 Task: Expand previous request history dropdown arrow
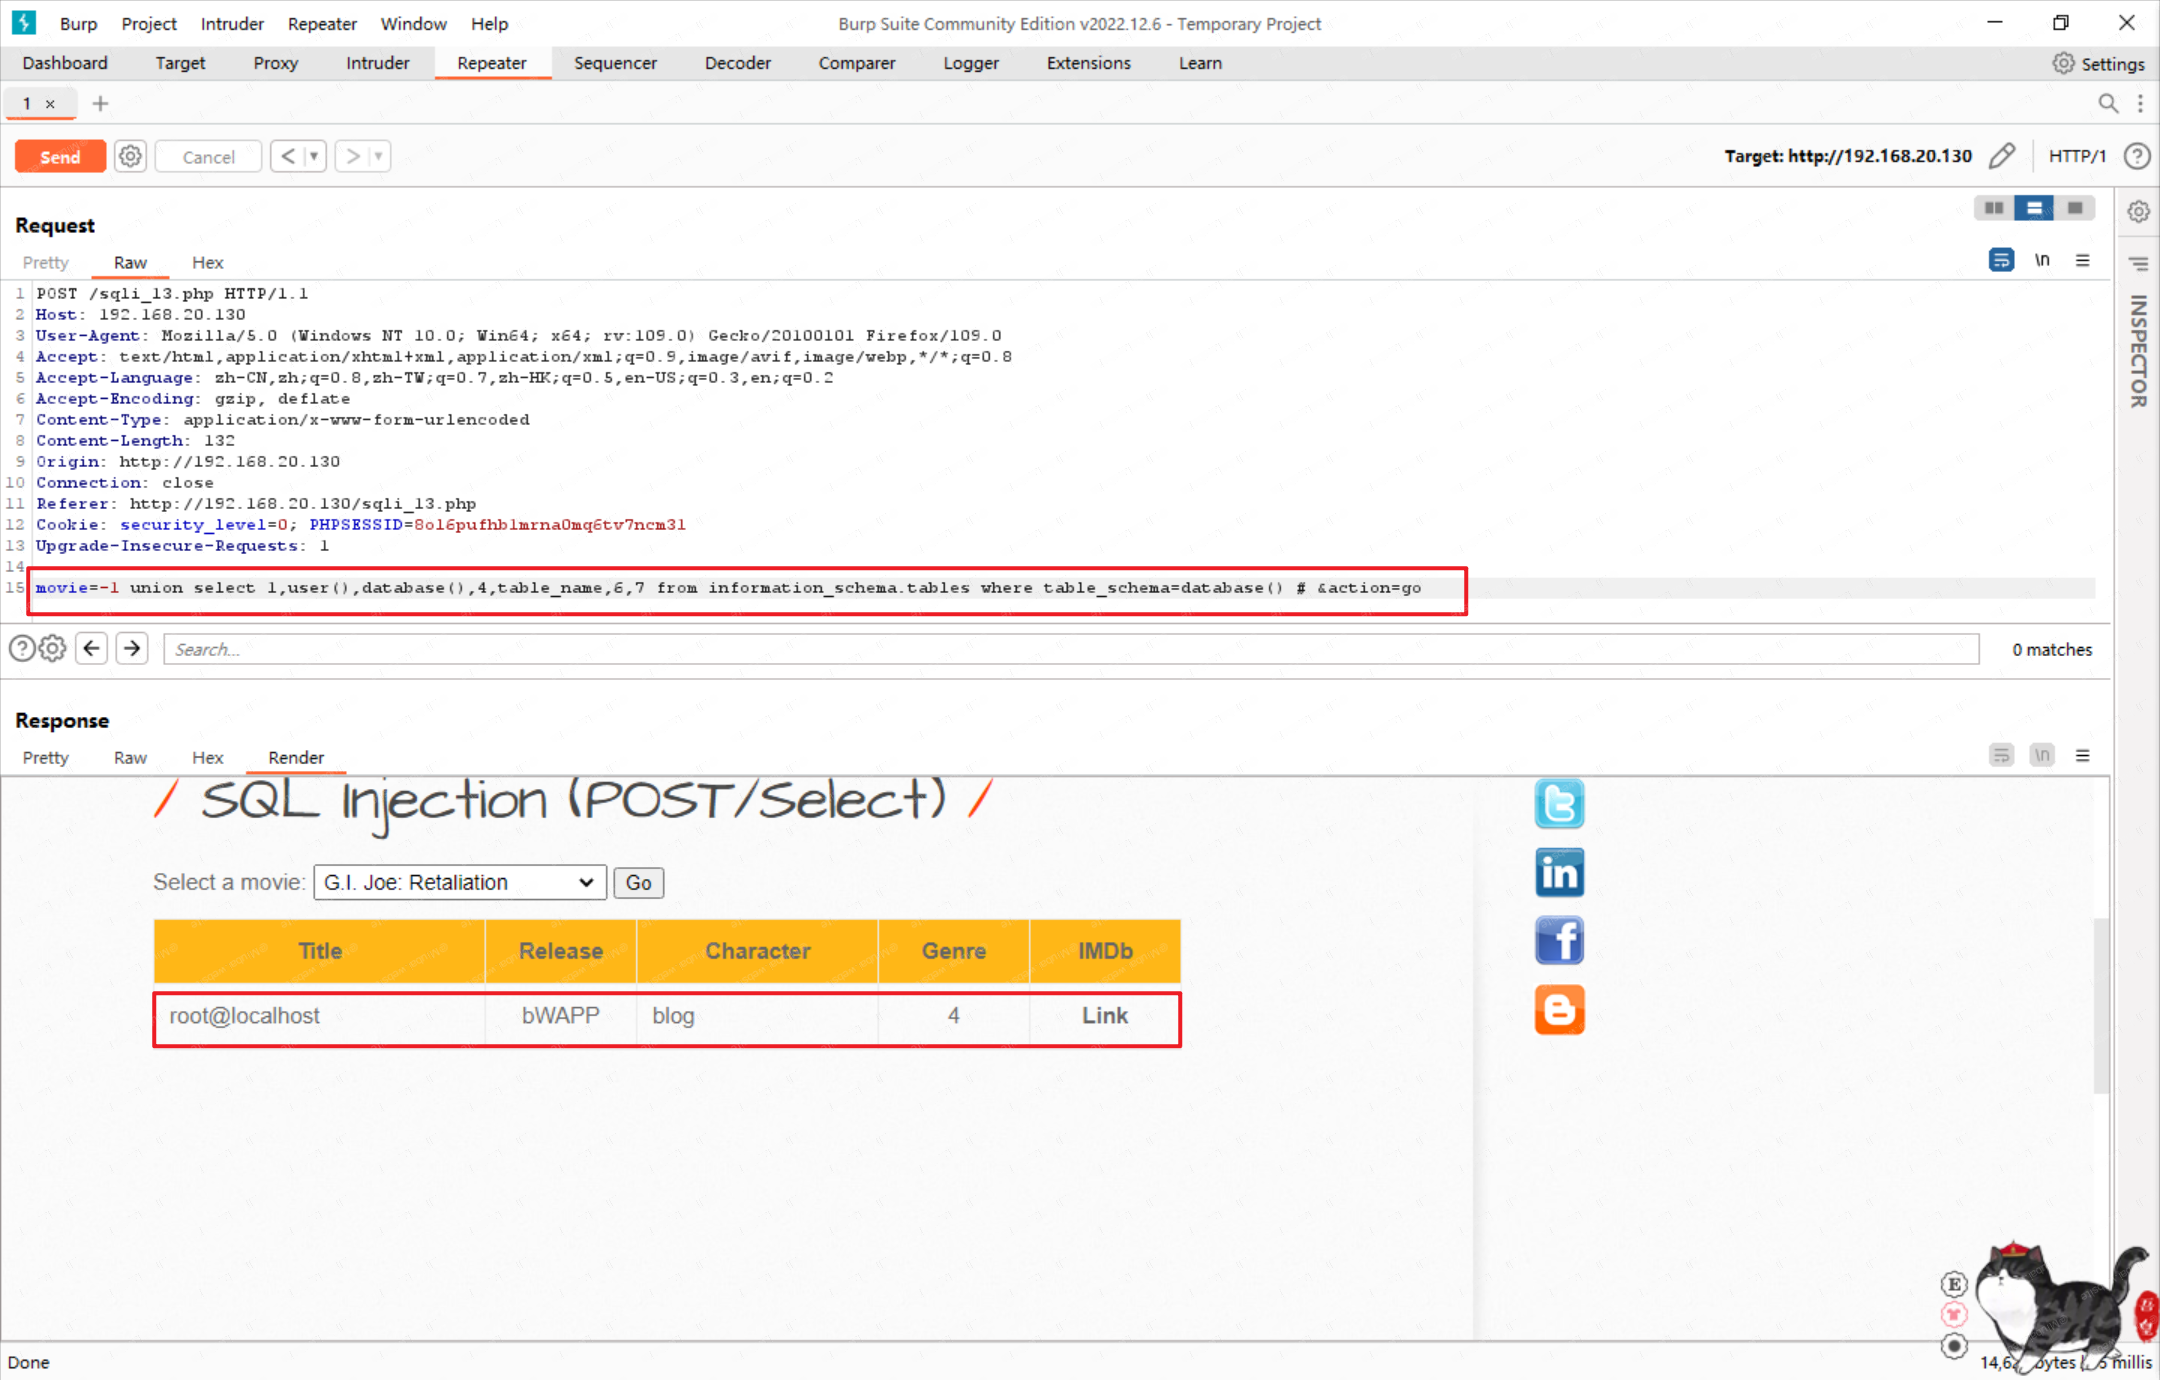[314, 156]
